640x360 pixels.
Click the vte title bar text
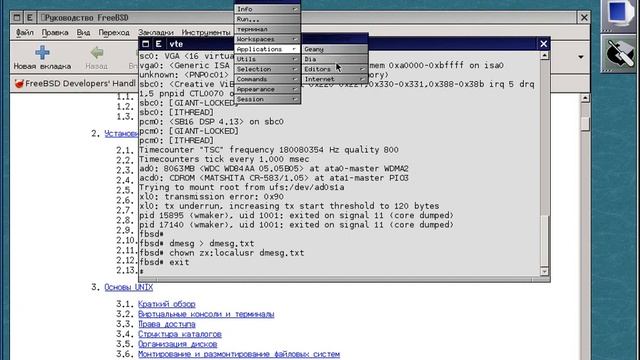pyautogui.click(x=176, y=44)
